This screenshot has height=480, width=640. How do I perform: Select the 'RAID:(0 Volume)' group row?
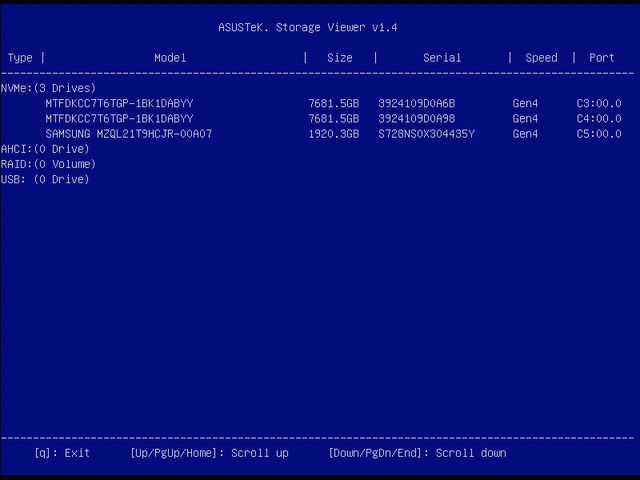[x=48, y=164]
